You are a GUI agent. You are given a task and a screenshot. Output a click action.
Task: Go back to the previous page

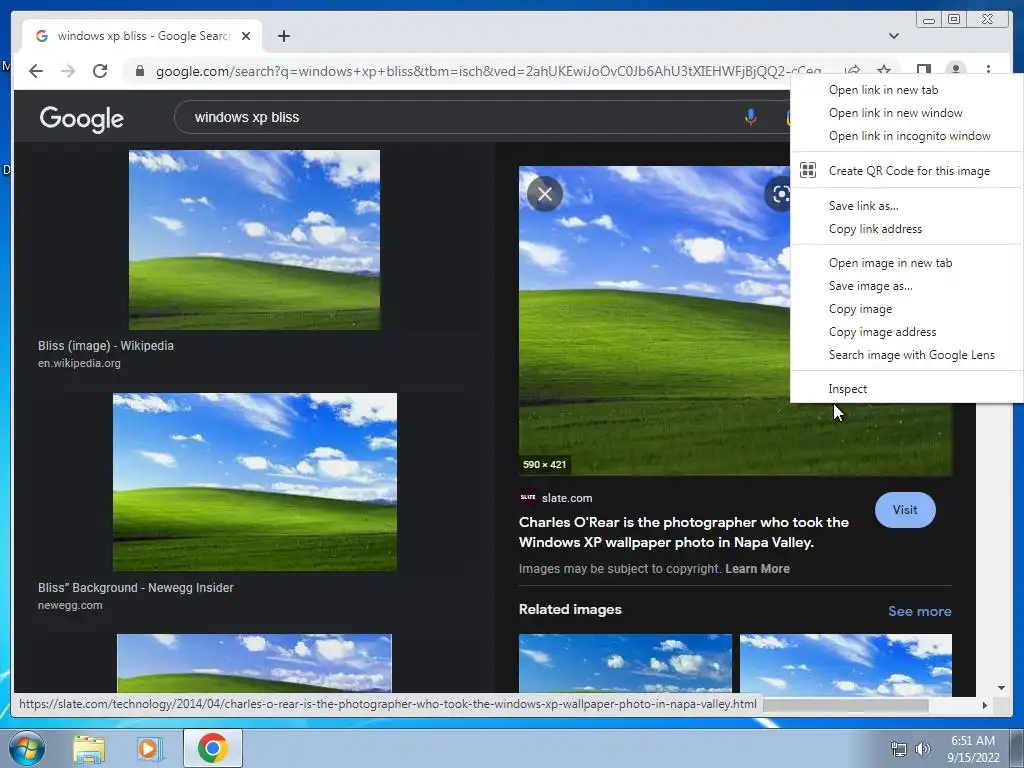pyautogui.click(x=36, y=71)
